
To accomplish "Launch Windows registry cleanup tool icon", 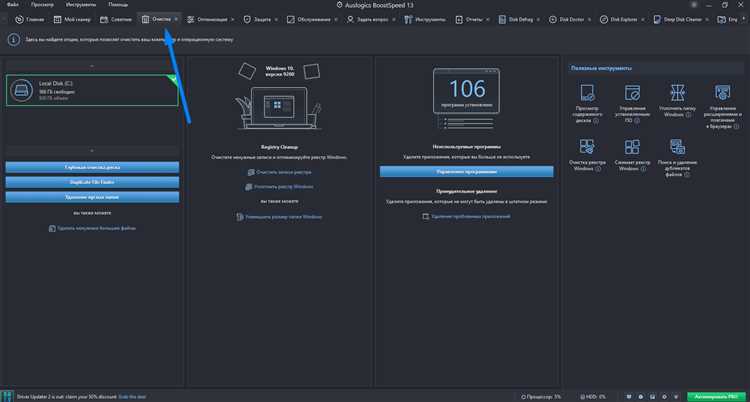I will point(587,147).
